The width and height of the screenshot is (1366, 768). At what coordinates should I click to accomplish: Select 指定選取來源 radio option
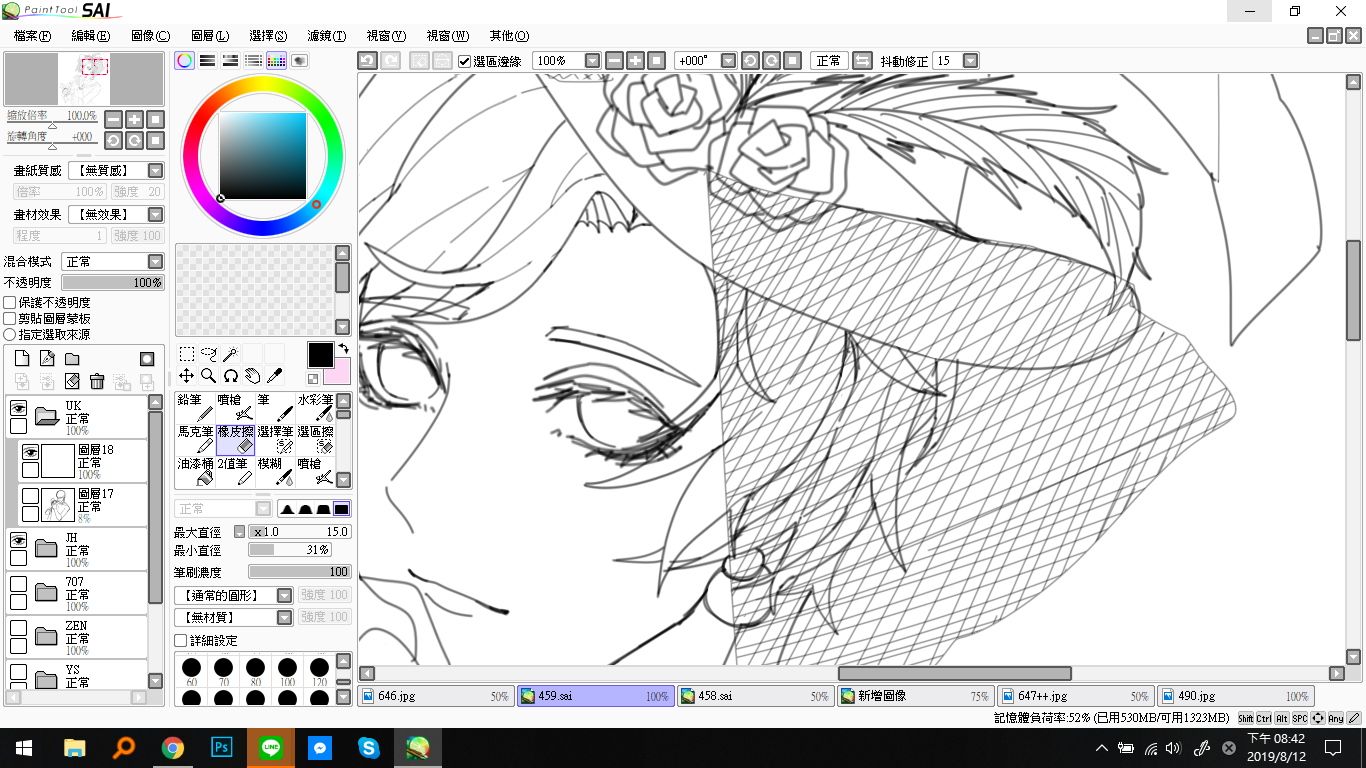pyautogui.click(x=10, y=334)
